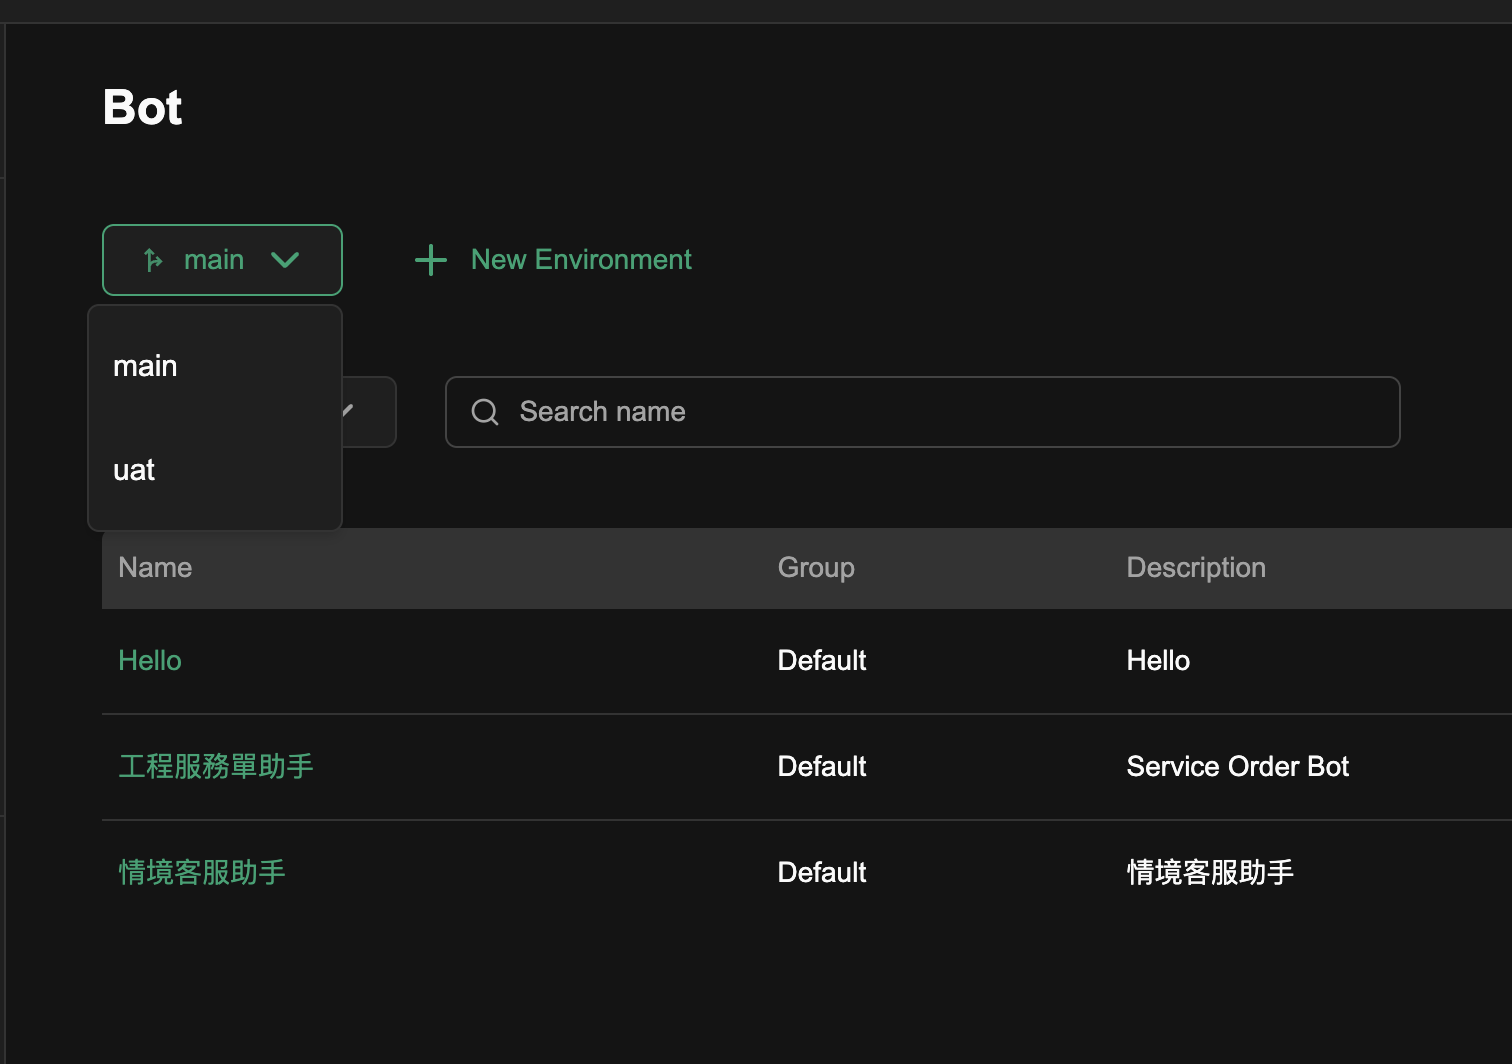This screenshot has width=1512, height=1064.
Task: Click the white 情境客服助手 description text
Action: (x=1210, y=873)
